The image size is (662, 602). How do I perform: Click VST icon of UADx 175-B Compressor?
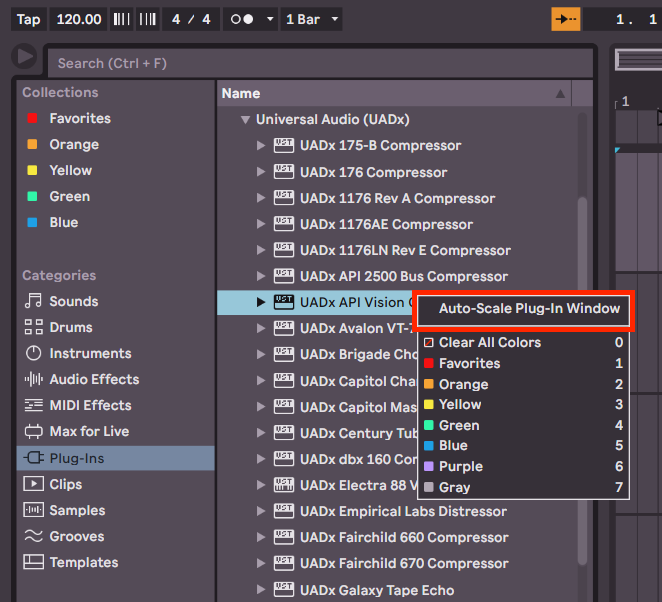pos(284,146)
